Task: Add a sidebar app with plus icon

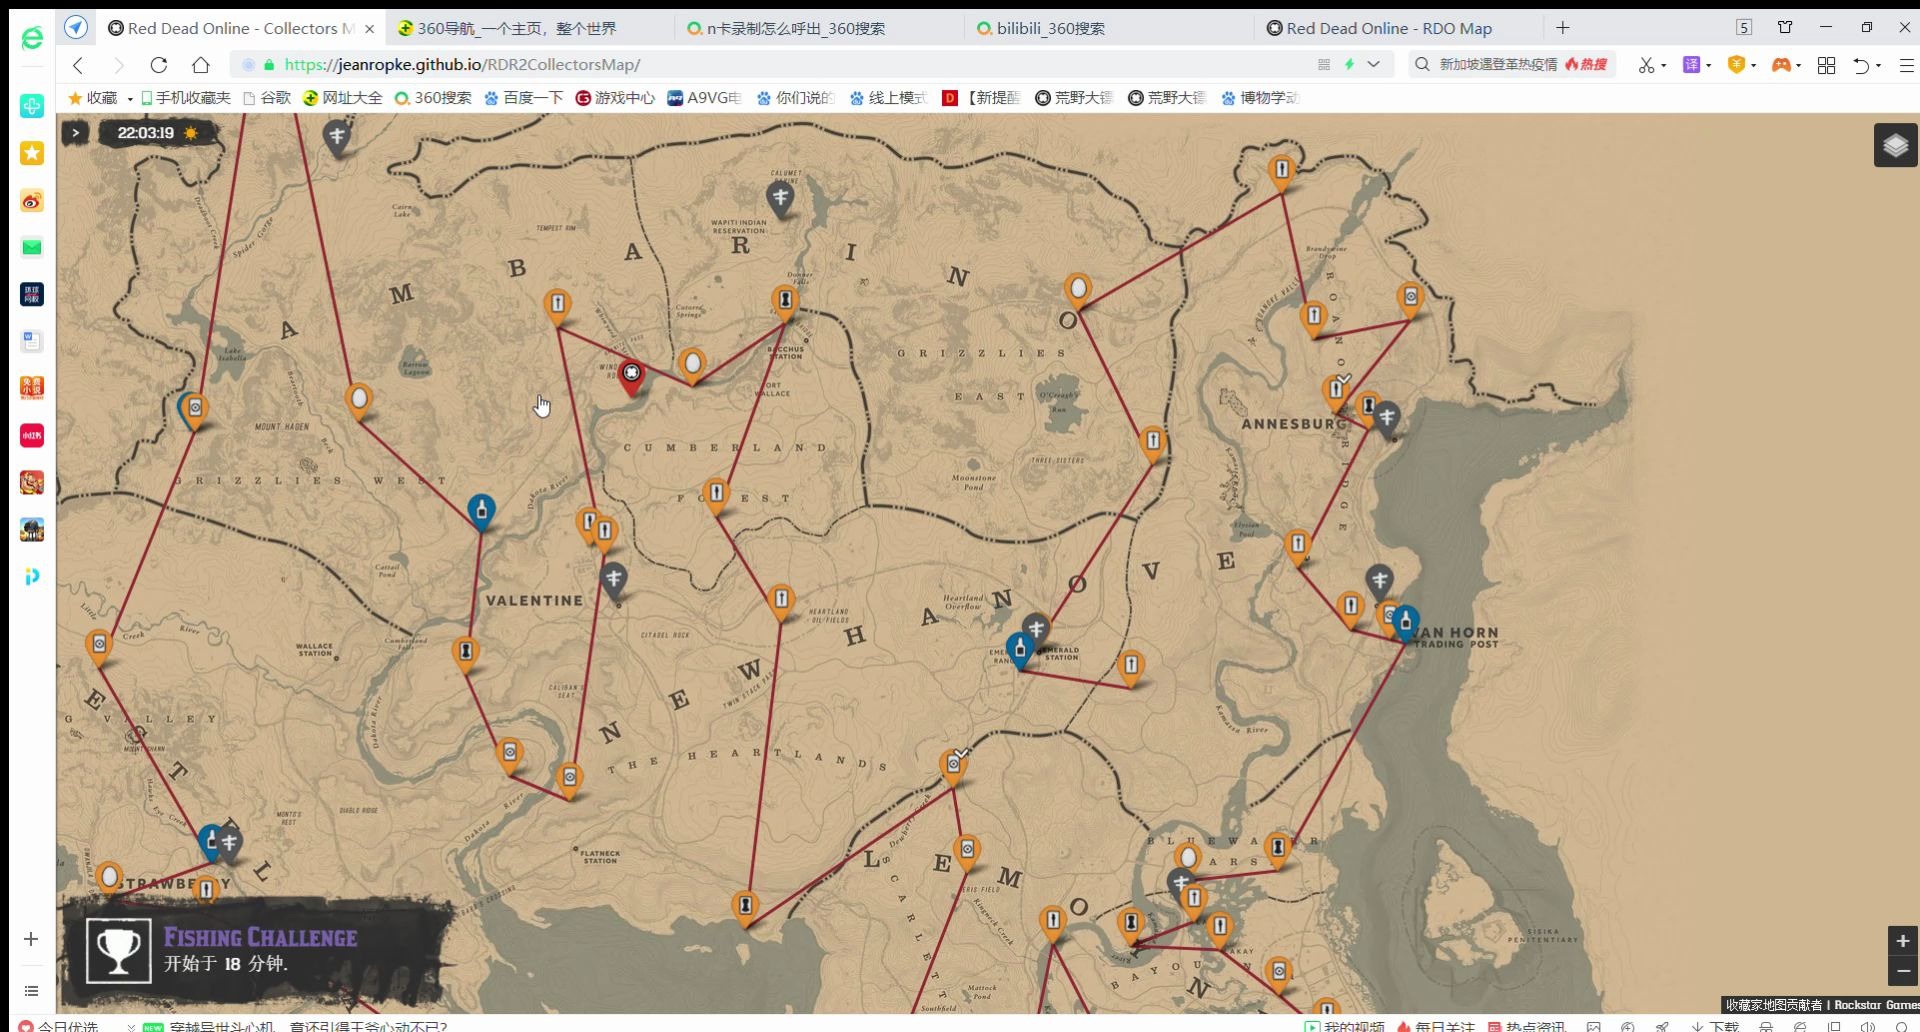Action: pos(31,939)
